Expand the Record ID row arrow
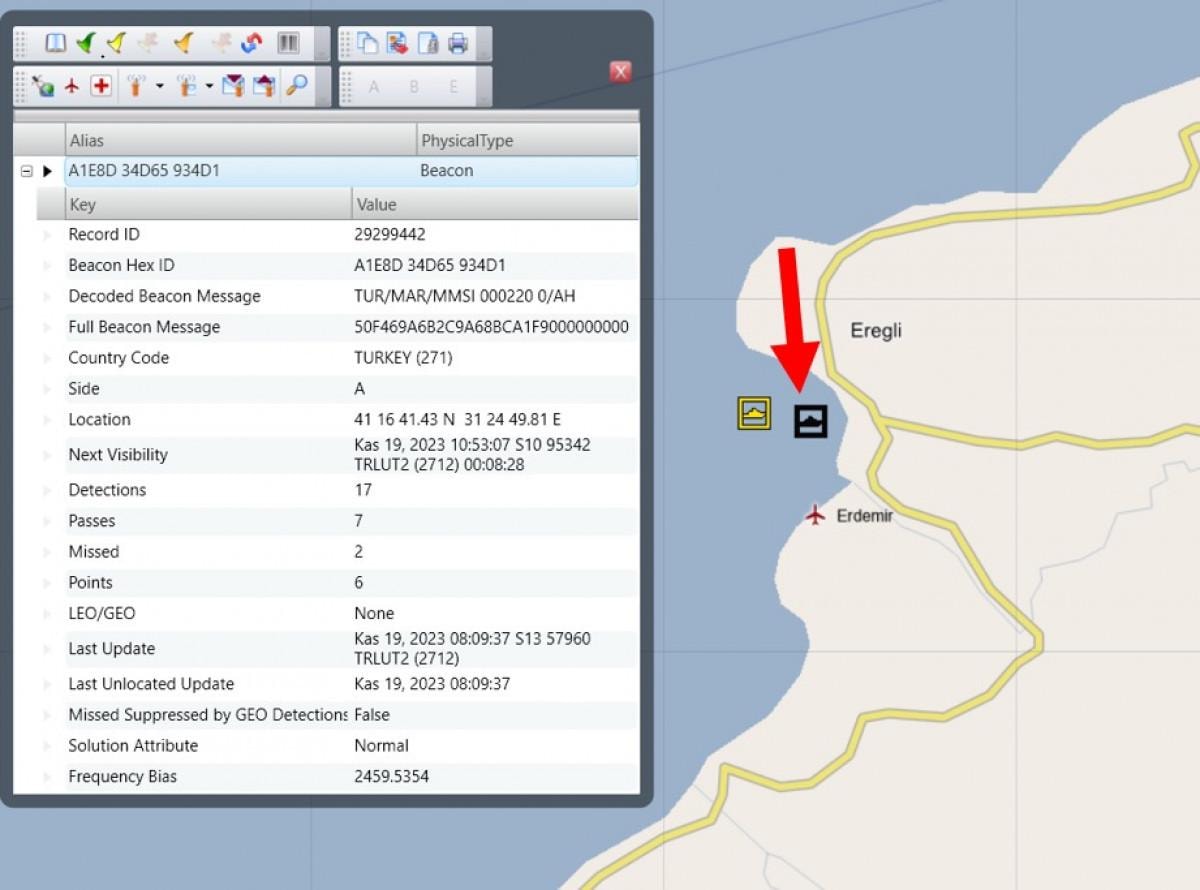 46,235
